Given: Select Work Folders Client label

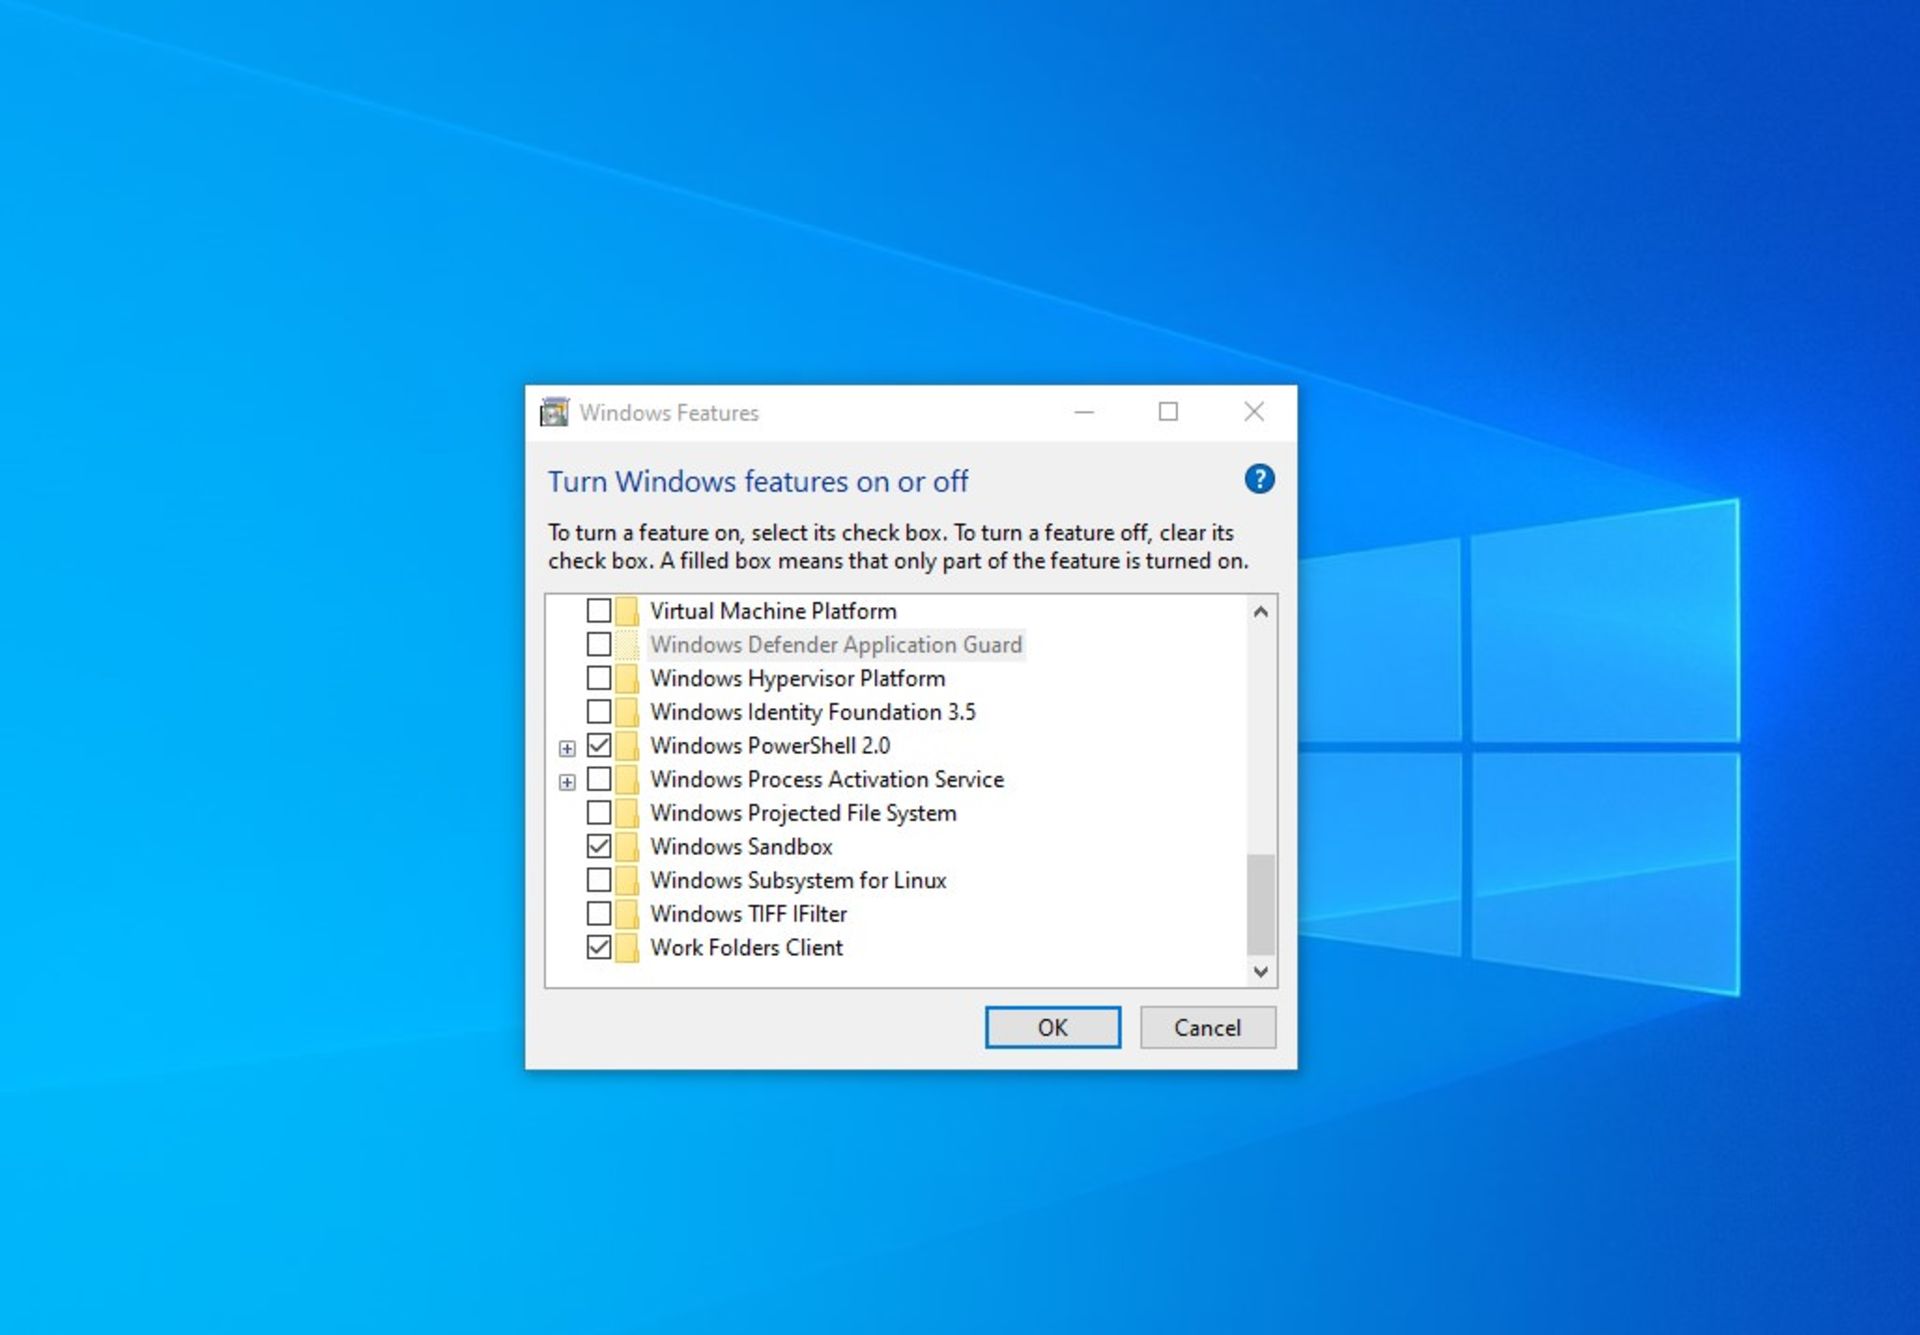Looking at the screenshot, I should point(746,947).
